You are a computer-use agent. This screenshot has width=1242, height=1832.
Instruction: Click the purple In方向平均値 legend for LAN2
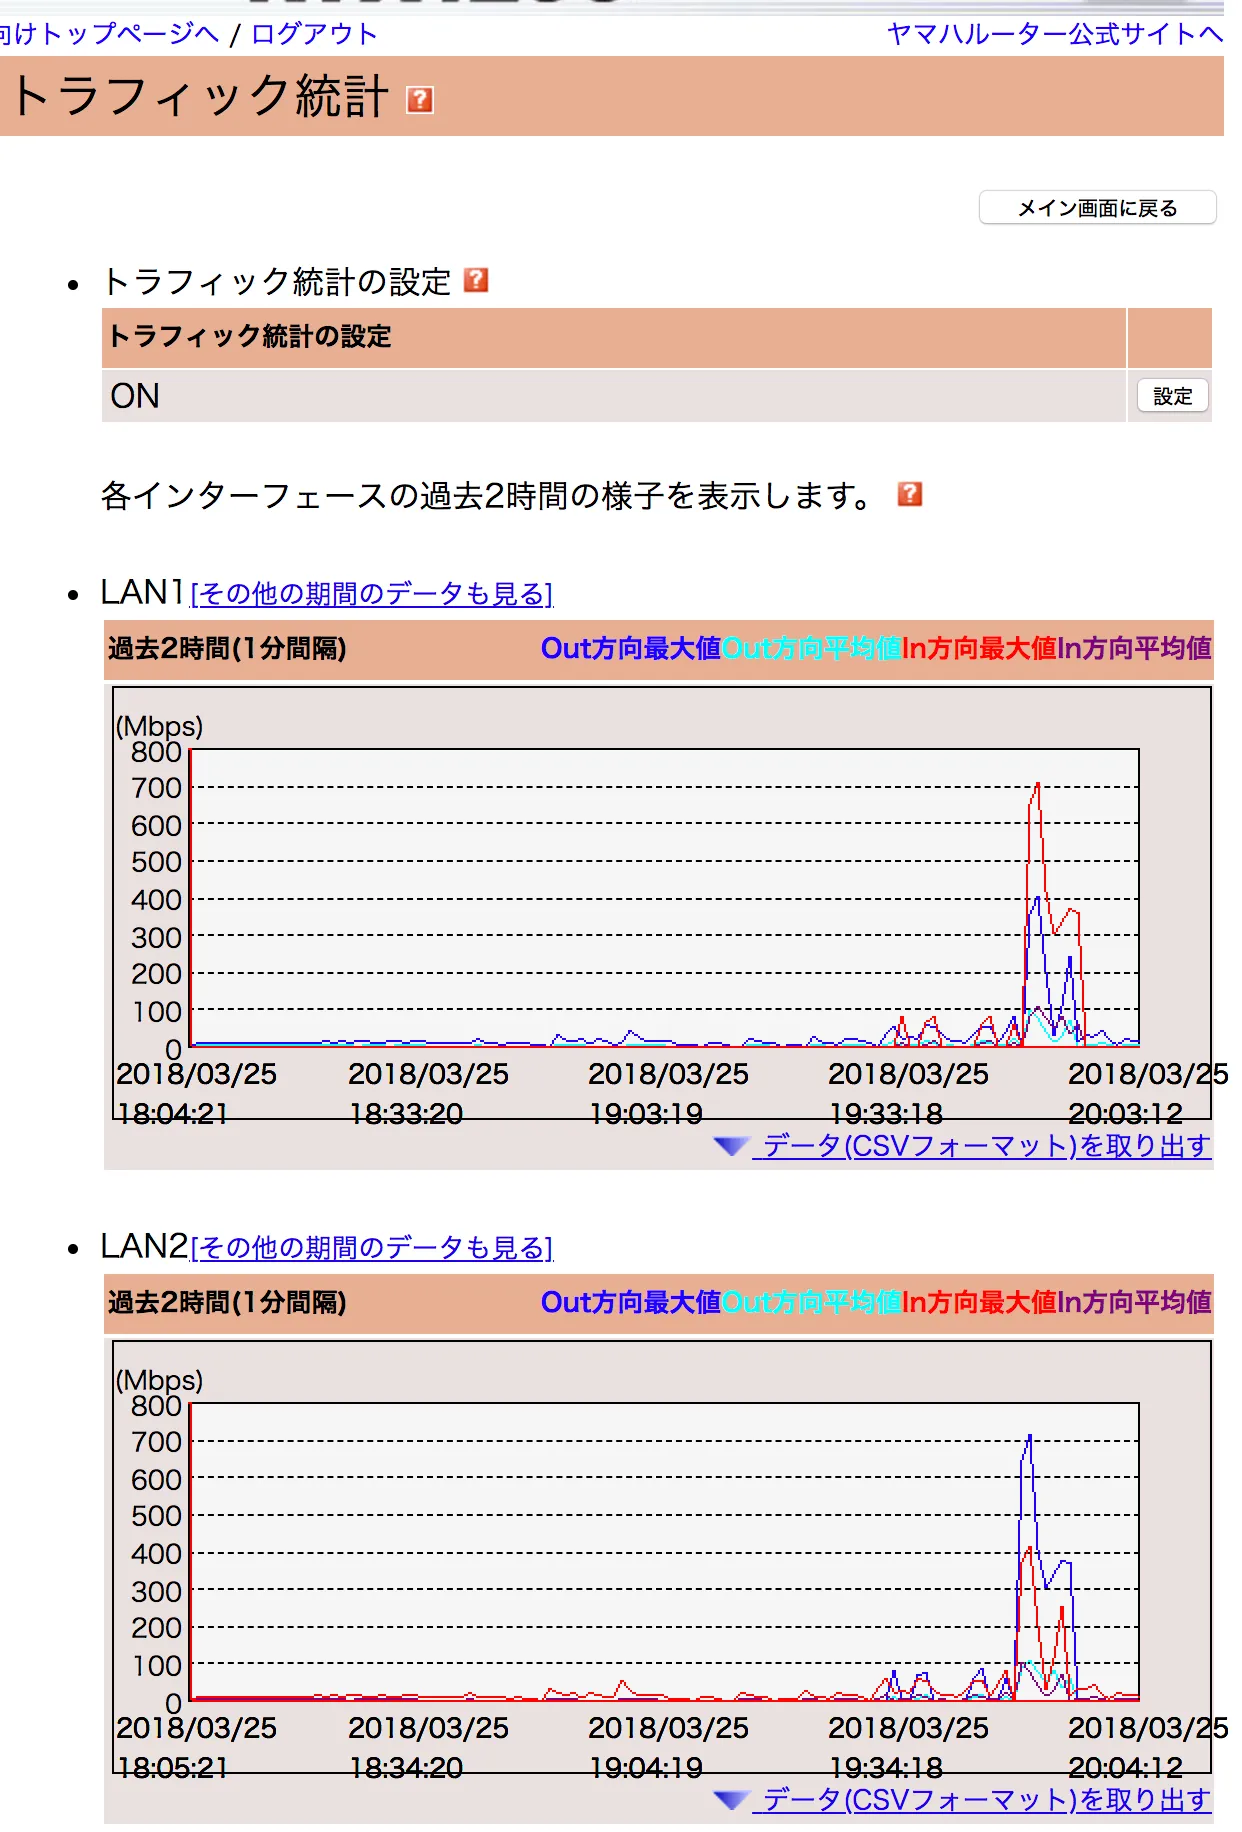point(1134,1303)
